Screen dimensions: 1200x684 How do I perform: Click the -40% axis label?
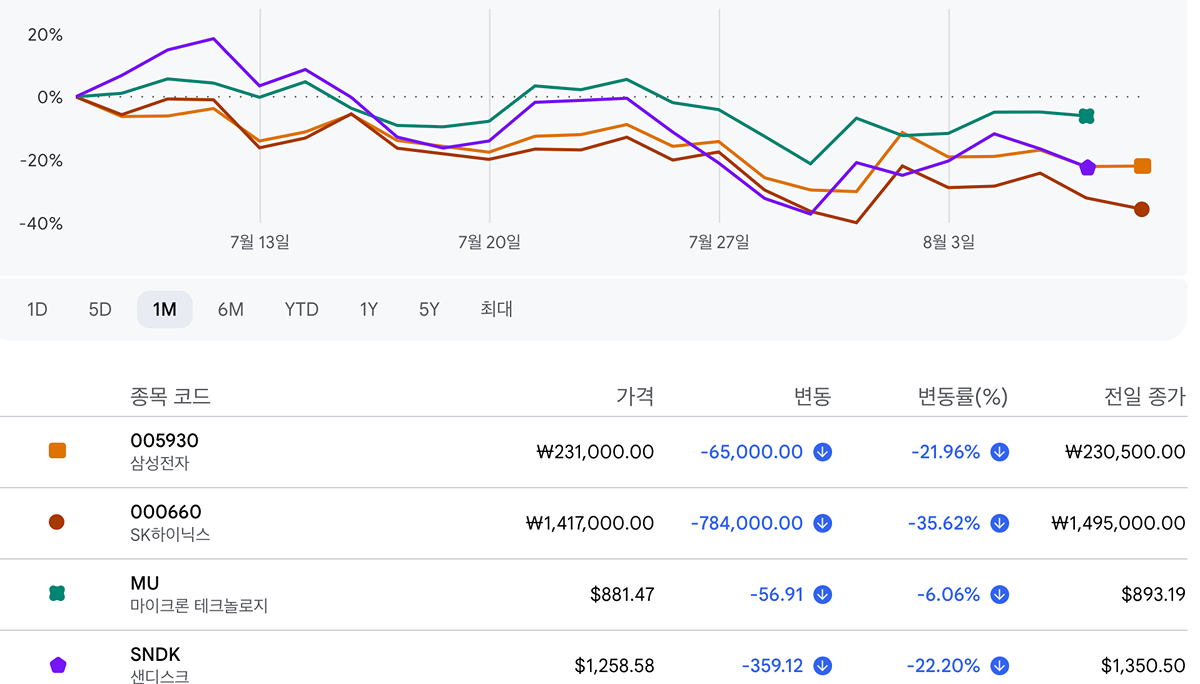pyautogui.click(x=41, y=224)
